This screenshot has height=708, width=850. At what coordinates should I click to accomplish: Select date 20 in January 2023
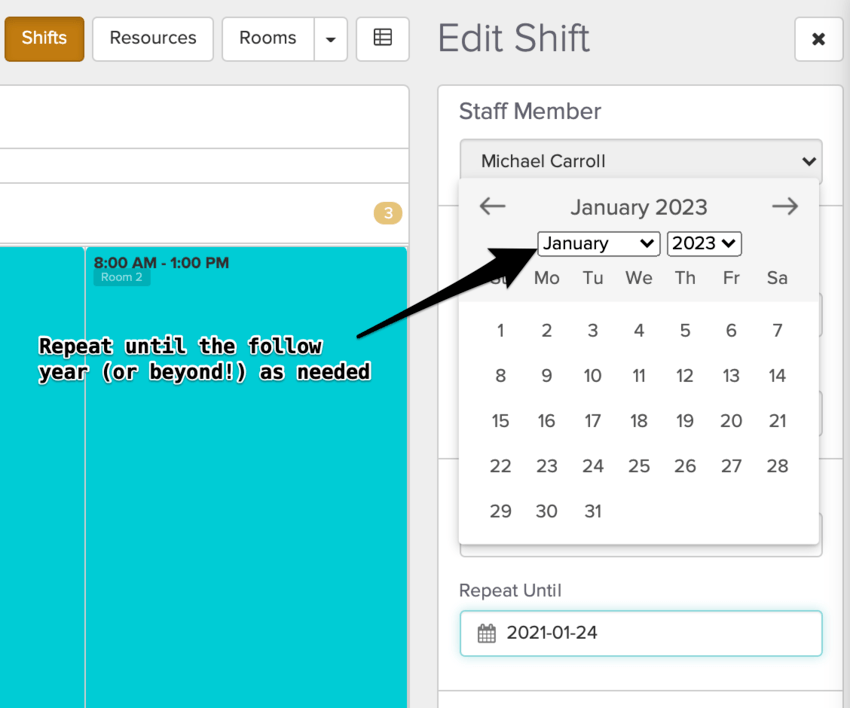731,421
